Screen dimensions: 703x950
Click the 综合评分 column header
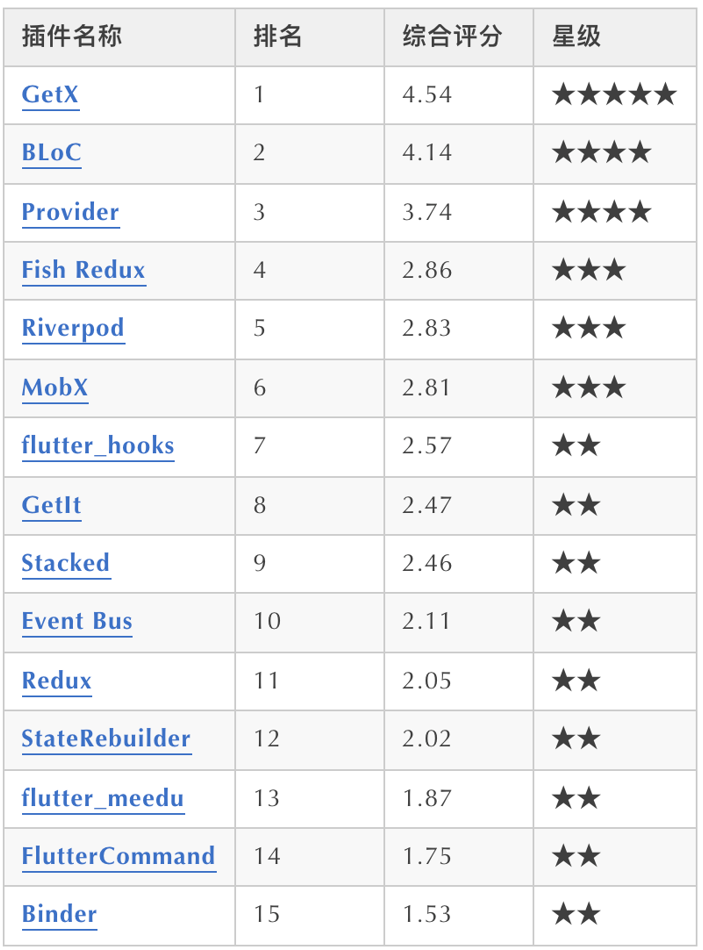click(x=452, y=37)
